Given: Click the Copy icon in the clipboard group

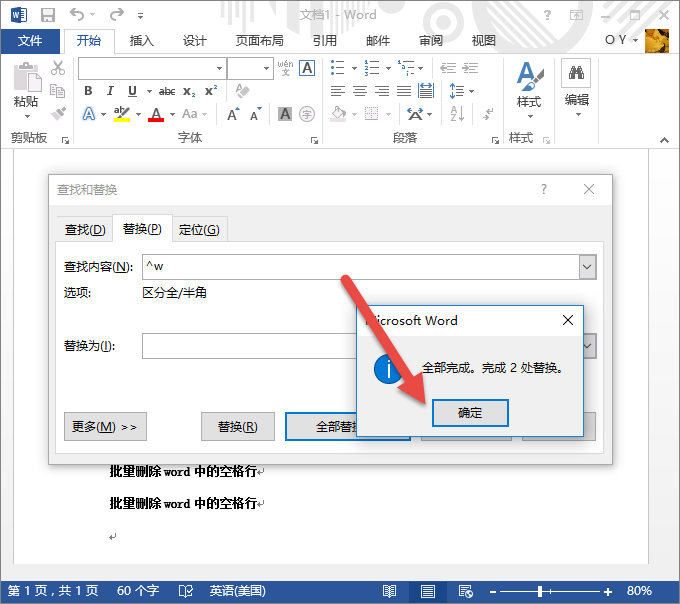Looking at the screenshot, I should click(x=57, y=91).
